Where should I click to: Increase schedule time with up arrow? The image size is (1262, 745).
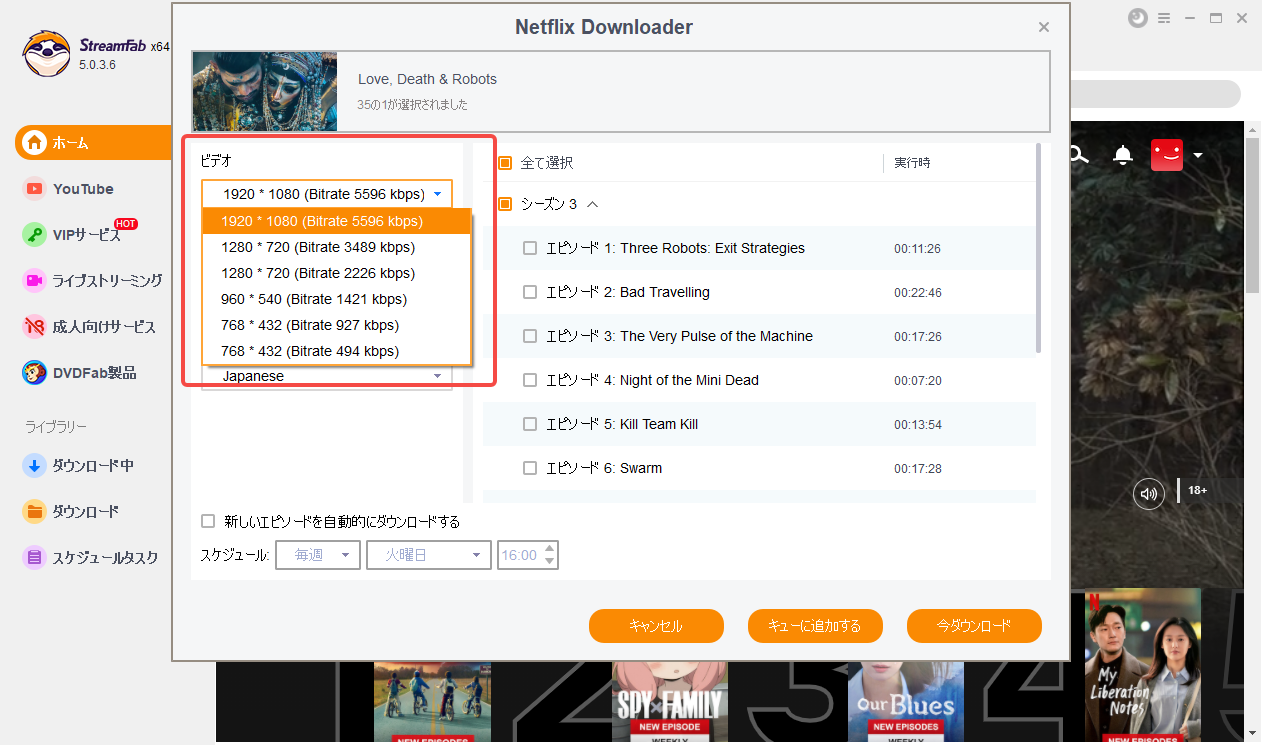click(x=550, y=549)
